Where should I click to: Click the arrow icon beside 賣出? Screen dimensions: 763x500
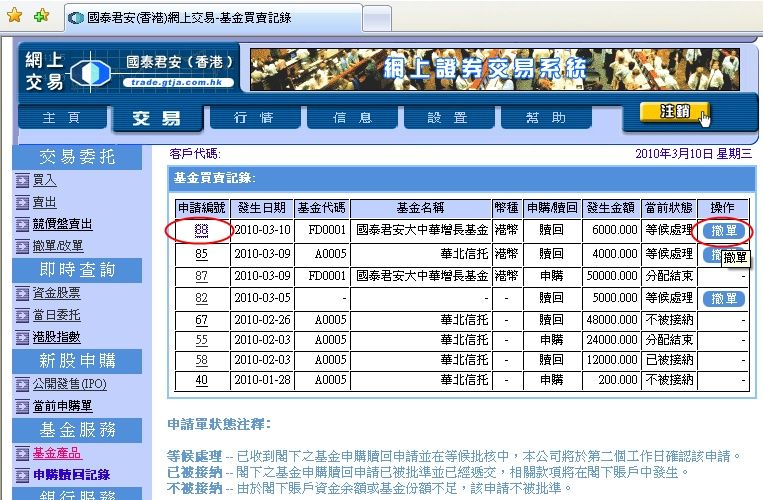[x=22, y=203]
